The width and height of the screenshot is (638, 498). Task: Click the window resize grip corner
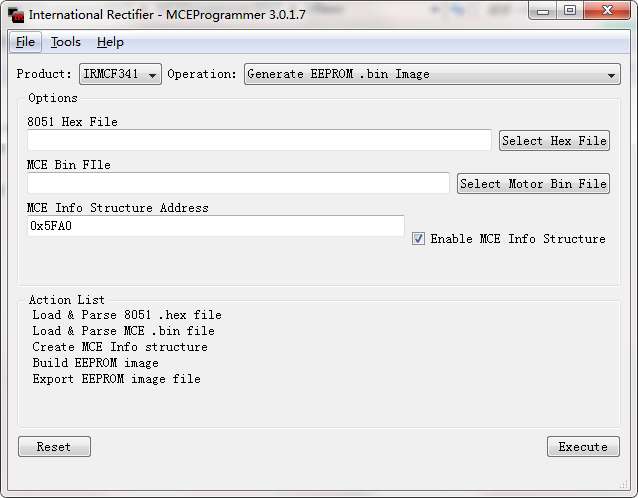tap(624, 485)
